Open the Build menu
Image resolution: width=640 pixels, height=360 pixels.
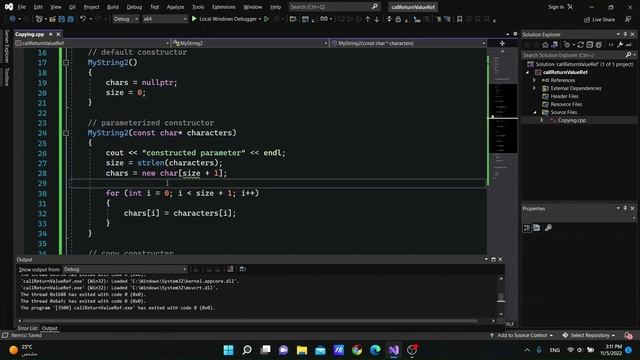coord(113,7)
